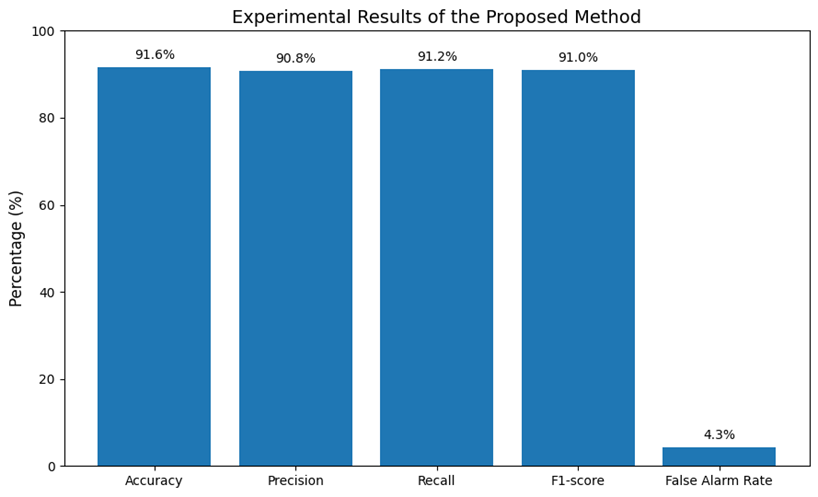Click the 4.3% value label
Screen dimensions: 818x497
(x=719, y=435)
